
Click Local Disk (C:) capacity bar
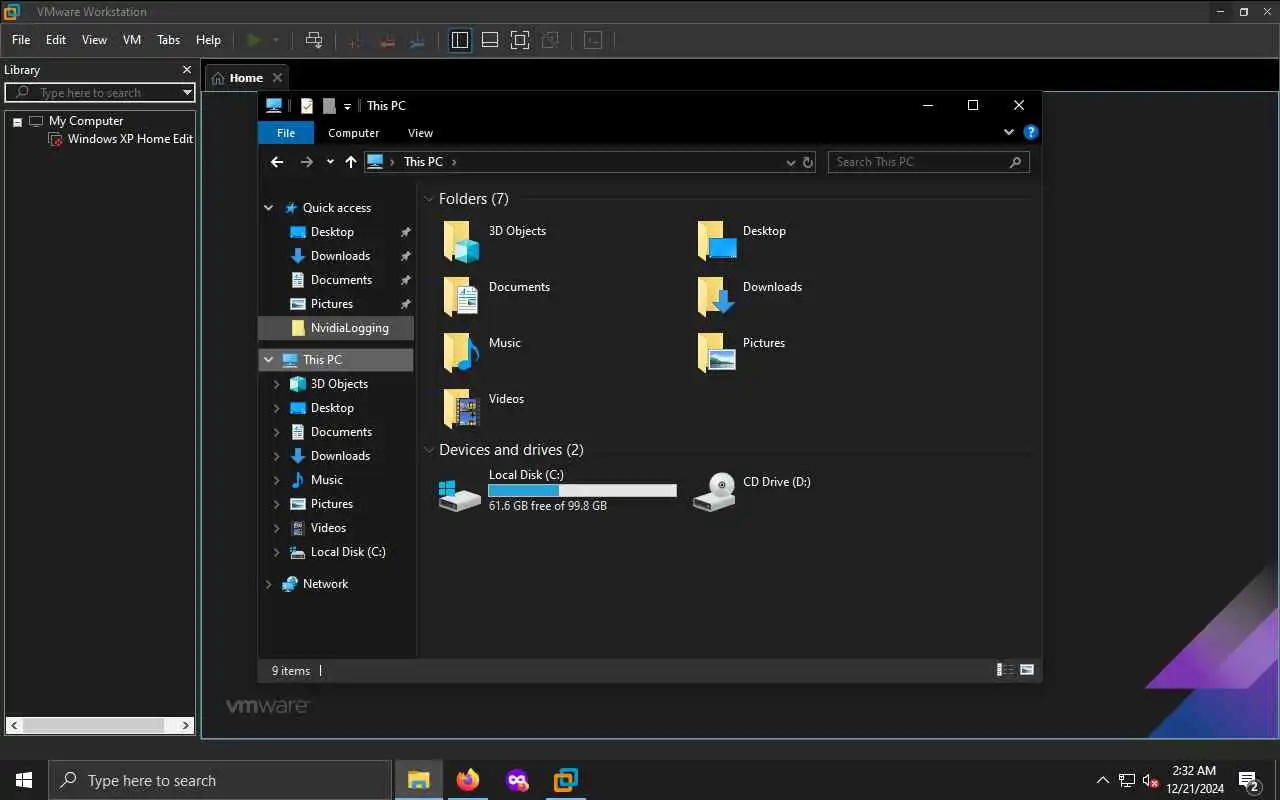pos(582,491)
